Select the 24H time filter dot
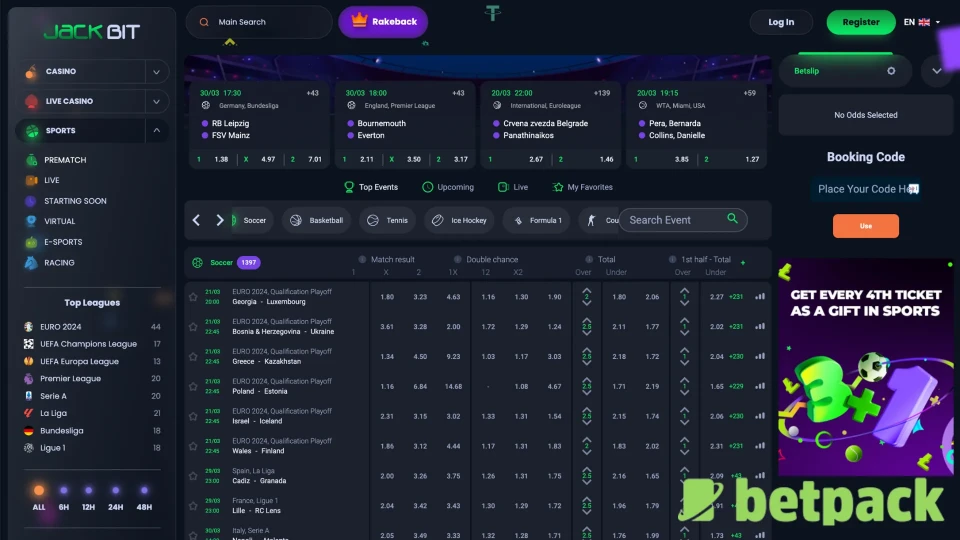The height and width of the screenshot is (540, 960). click(x=116, y=490)
